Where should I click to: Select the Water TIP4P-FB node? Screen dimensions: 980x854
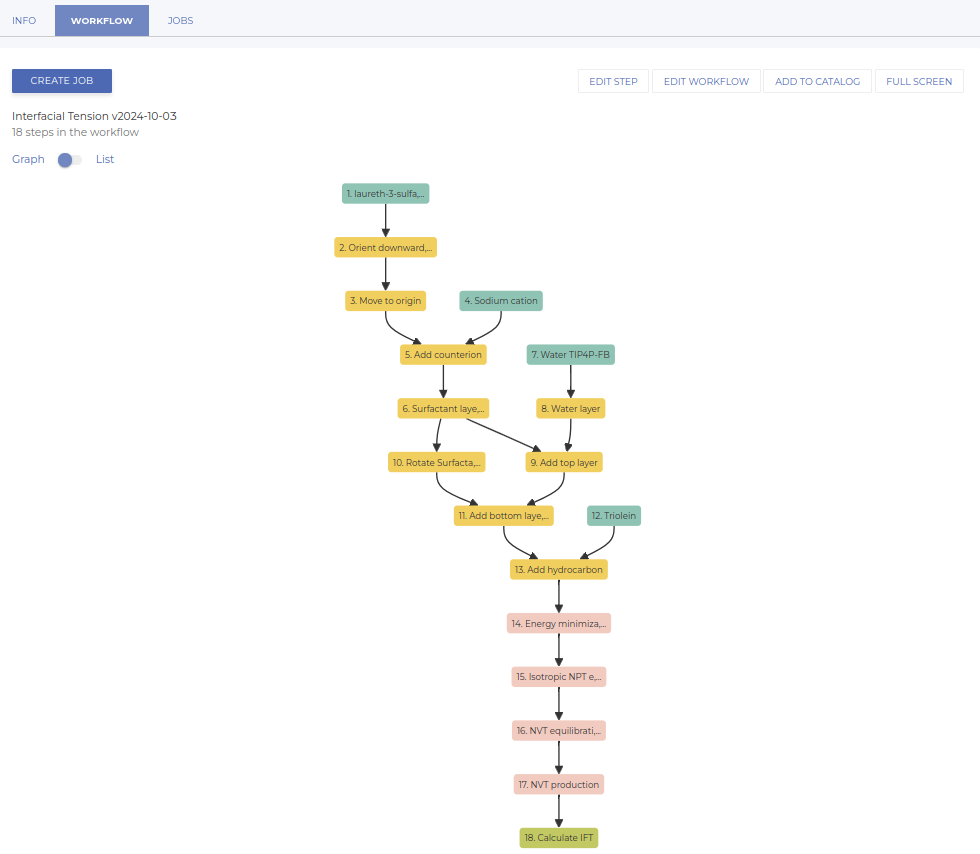(x=571, y=354)
